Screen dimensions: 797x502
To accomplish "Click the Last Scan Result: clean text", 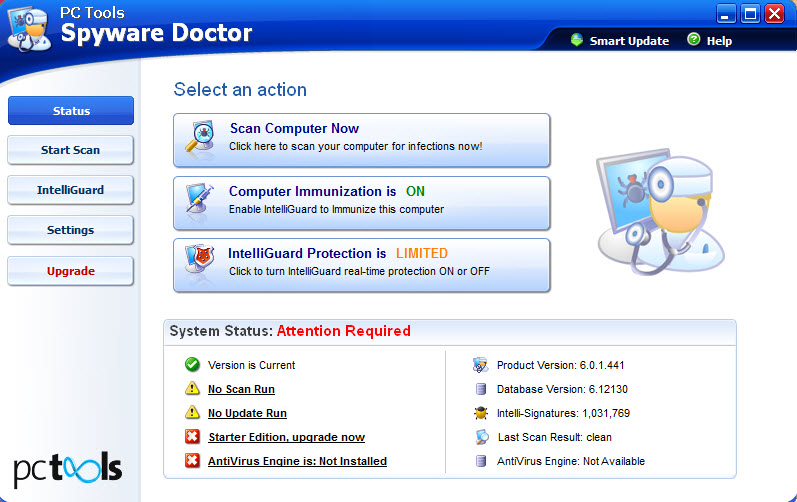I will [x=555, y=437].
